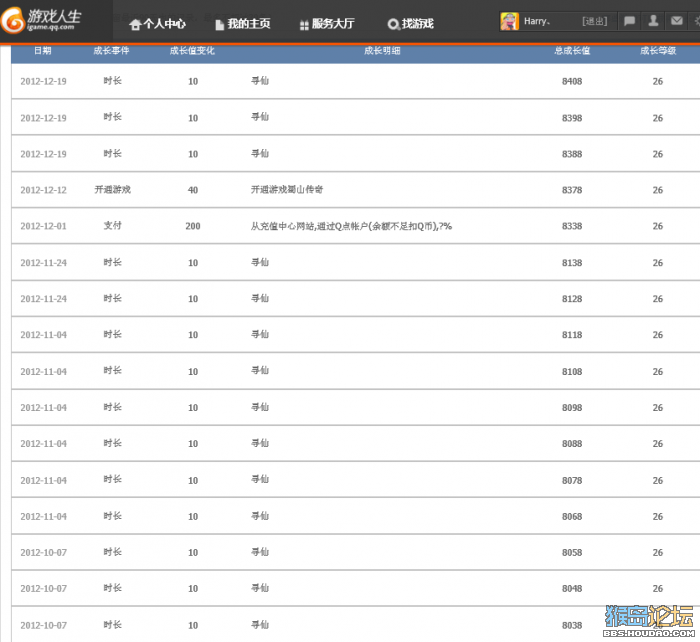Click the date 2012-12-12
Viewport: 700px width, 642px height.
pyautogui.click(x=43, y=190)
